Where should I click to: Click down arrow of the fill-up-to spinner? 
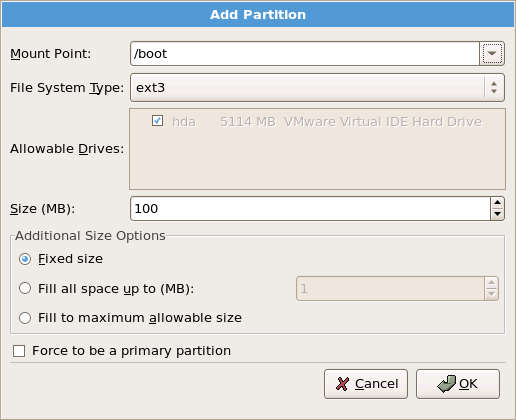492,294
